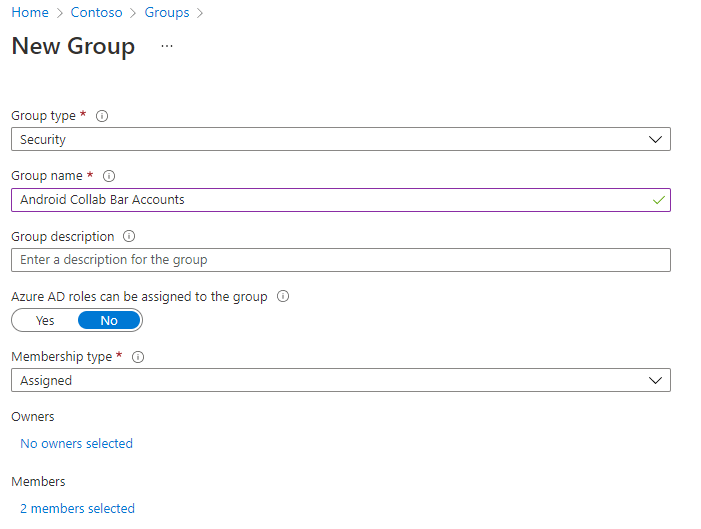Screen dimensions: 701x529
Task: Click the Group description text field
Action: [341, 260]
